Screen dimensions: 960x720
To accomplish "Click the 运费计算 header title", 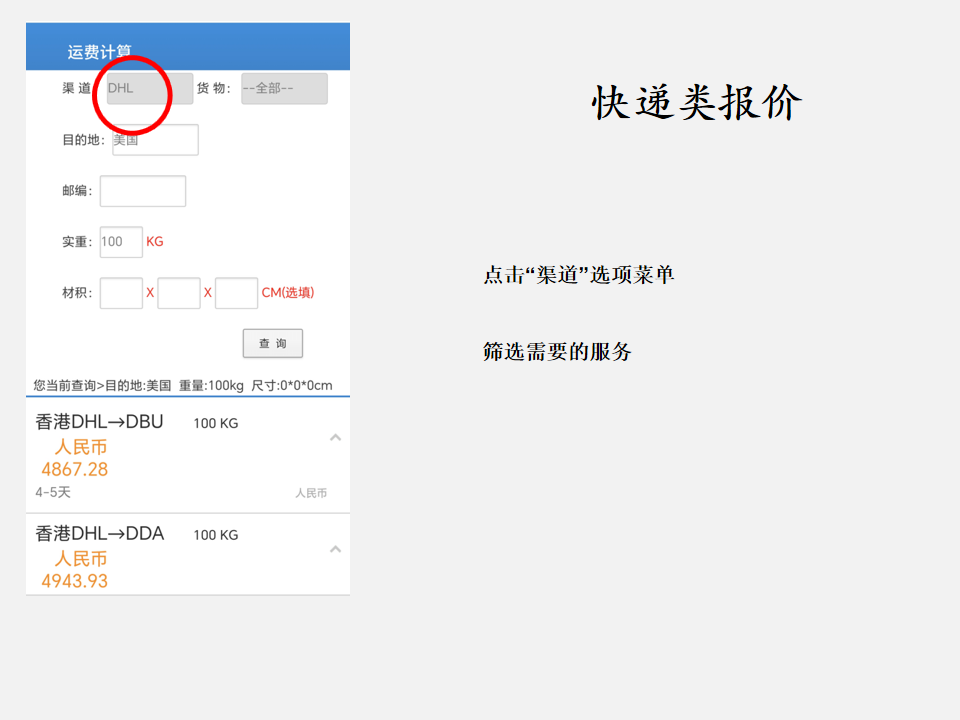I will [x=99, y=52].
